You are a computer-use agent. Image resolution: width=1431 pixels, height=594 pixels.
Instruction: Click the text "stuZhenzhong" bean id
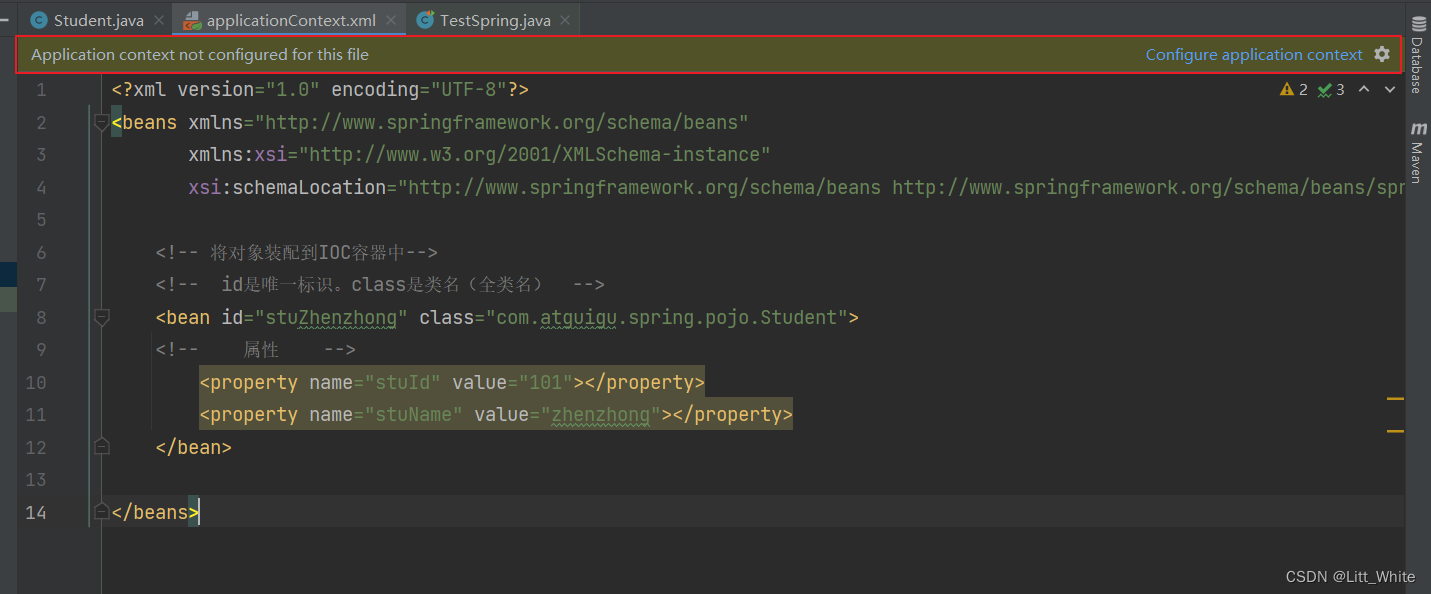(331, 318)
